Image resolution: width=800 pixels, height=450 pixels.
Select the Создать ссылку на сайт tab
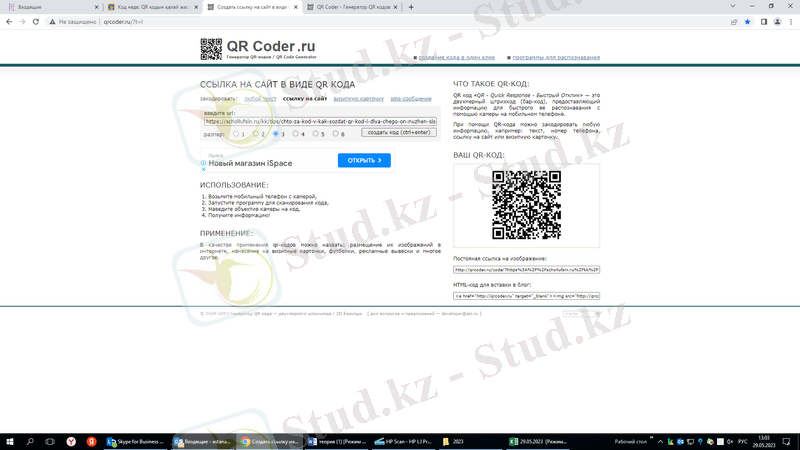[252, 7]
